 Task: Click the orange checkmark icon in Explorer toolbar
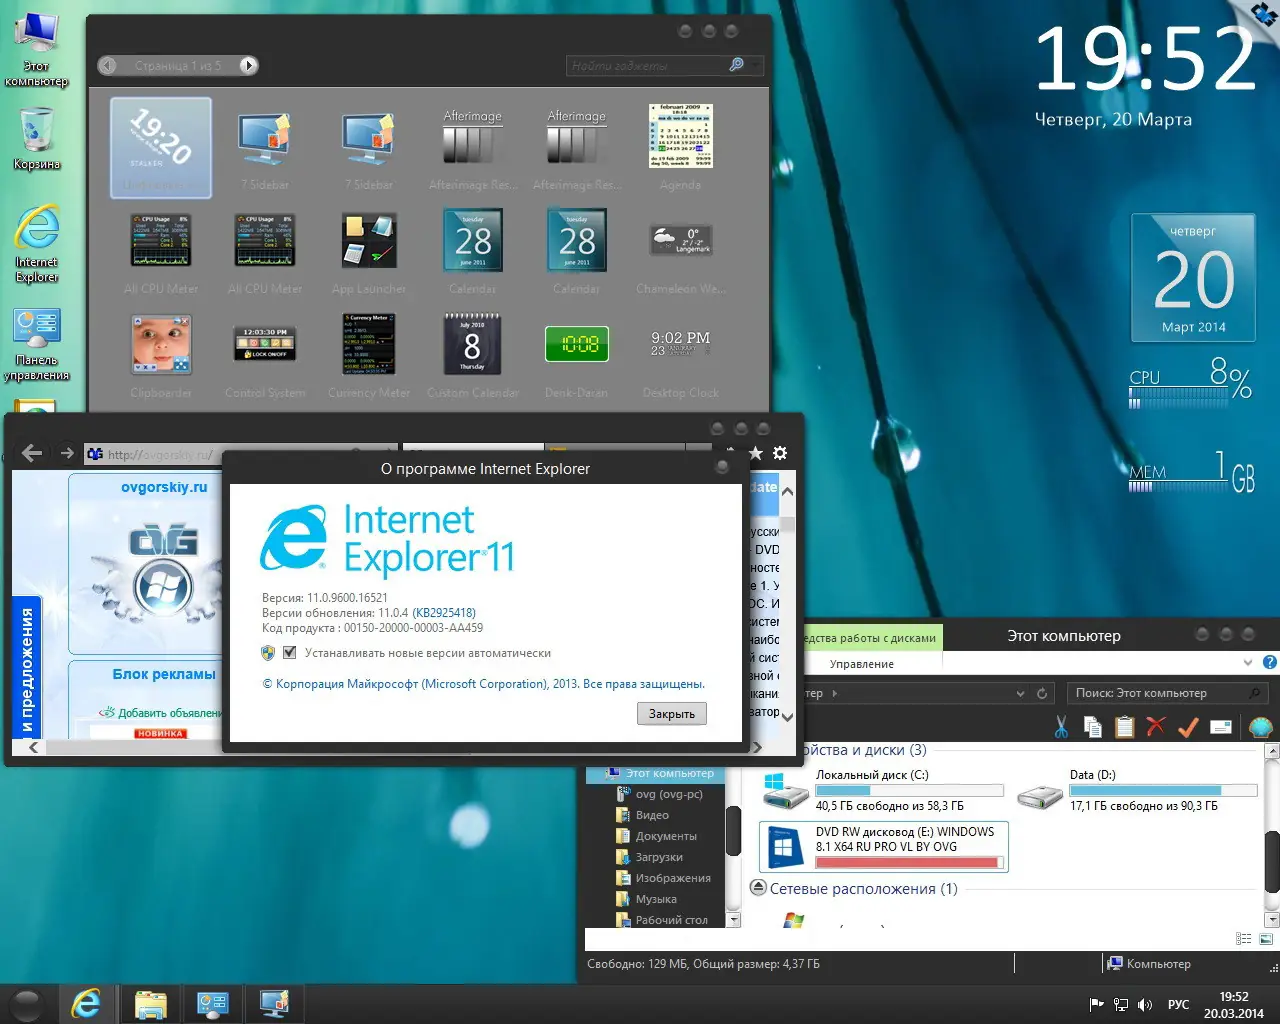pos(1188,727)
